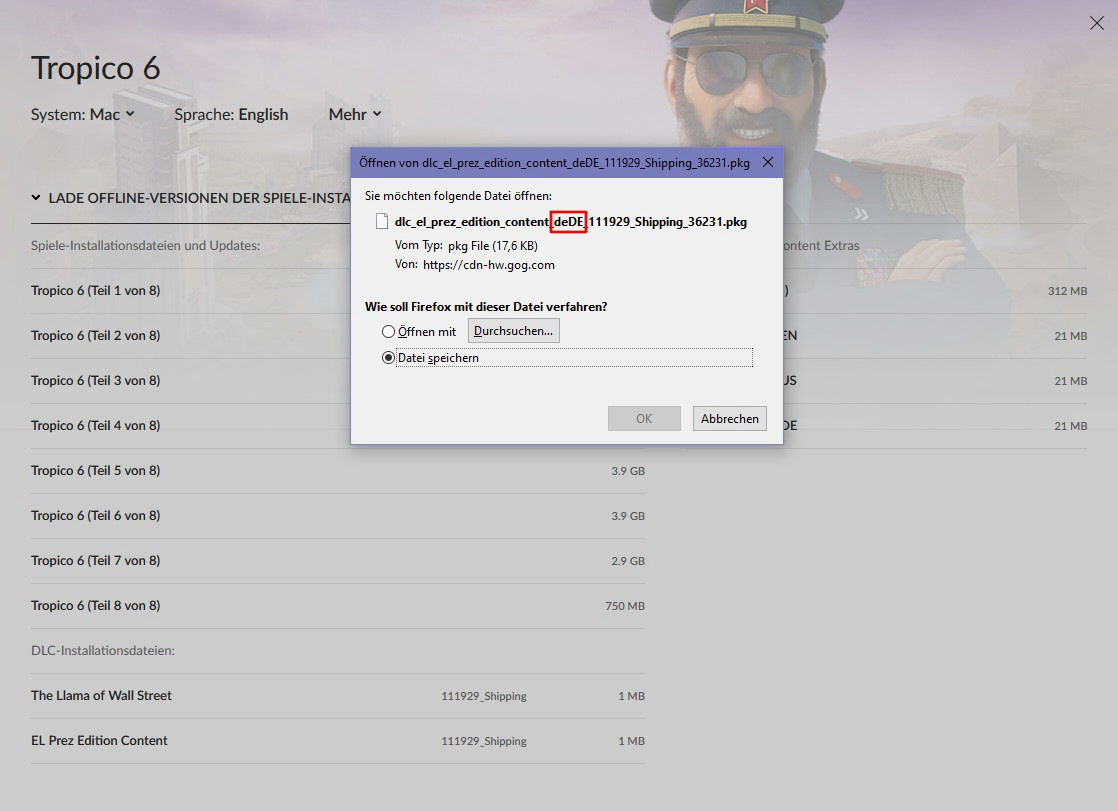Click the Durchsuchen... button
This screenshot has height=811, width=1118.
[513, 331]
